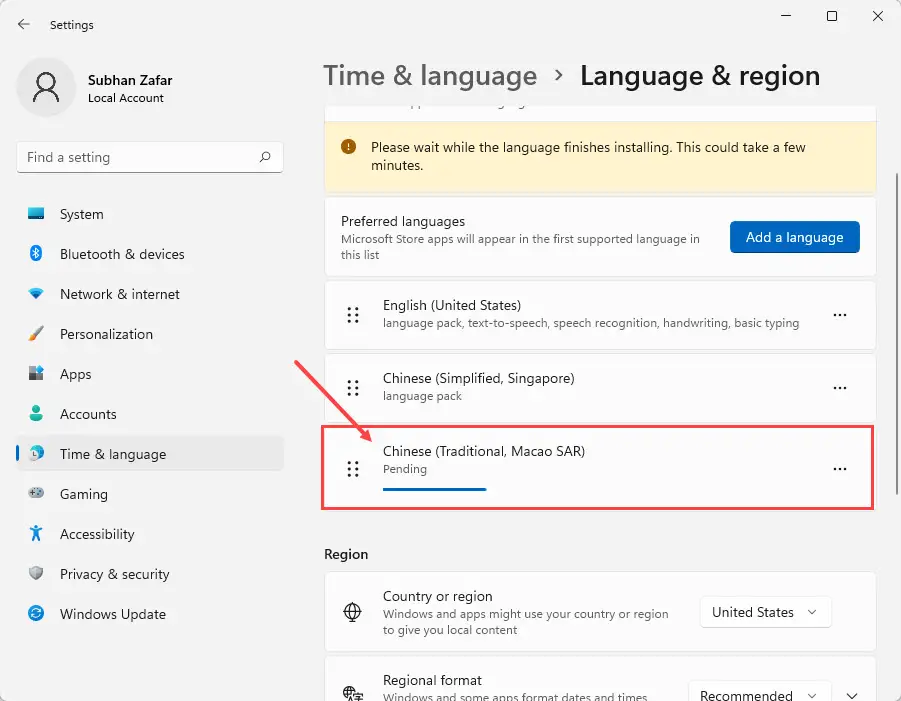The width and height of the screenshot is (901, 701).
Task: Click the back arrow in Settings
Action: 24,24
